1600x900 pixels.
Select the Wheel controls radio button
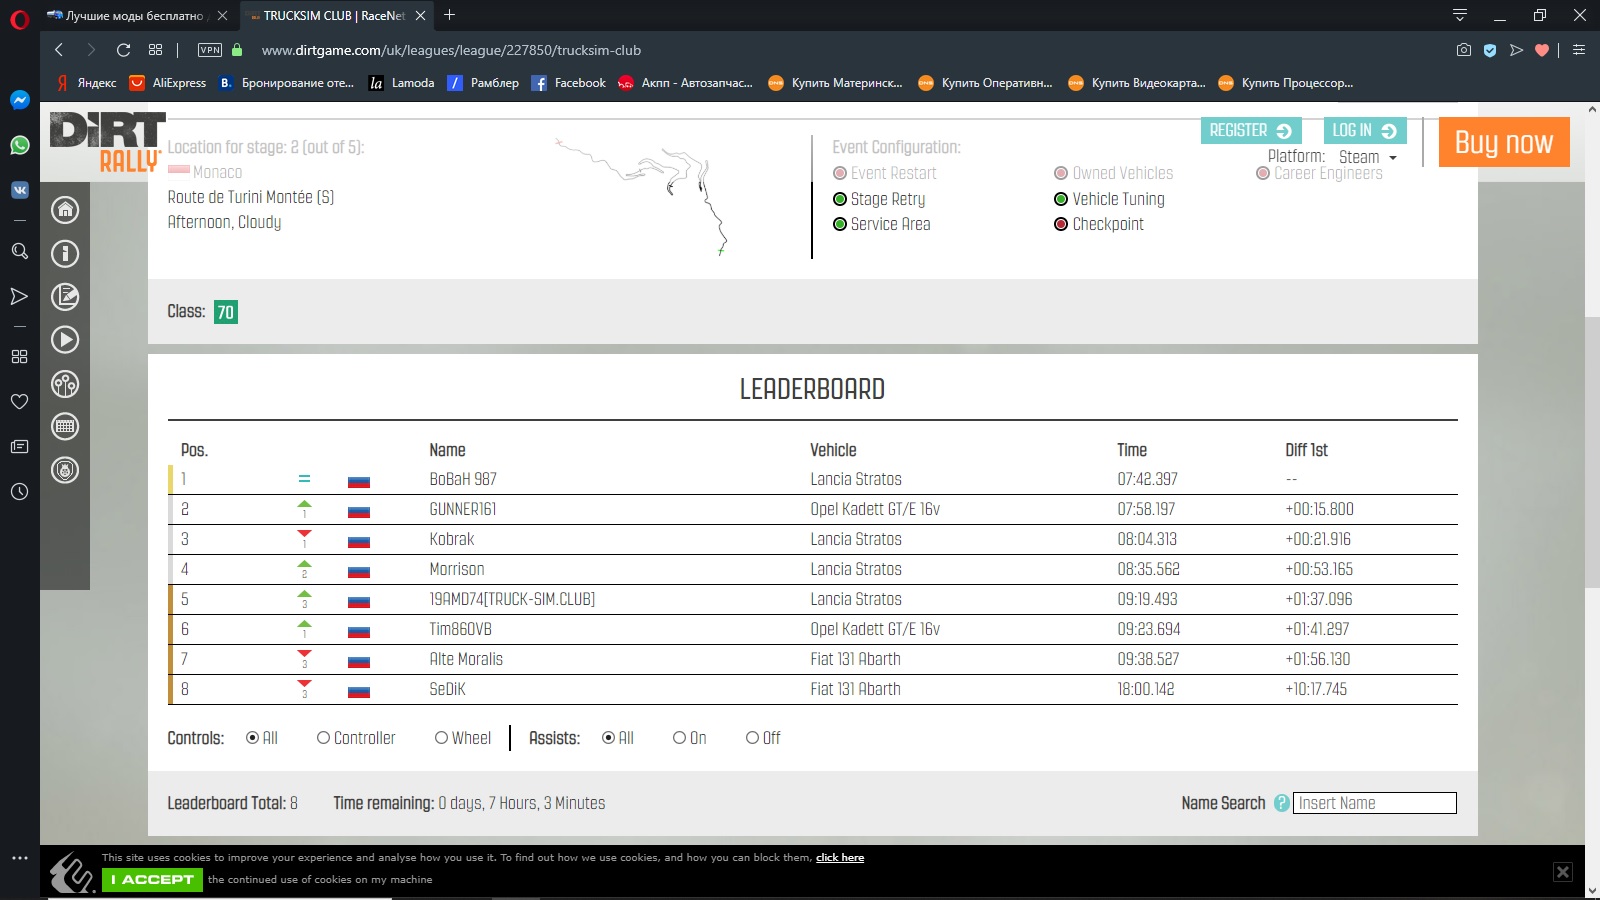click(441, 738)
